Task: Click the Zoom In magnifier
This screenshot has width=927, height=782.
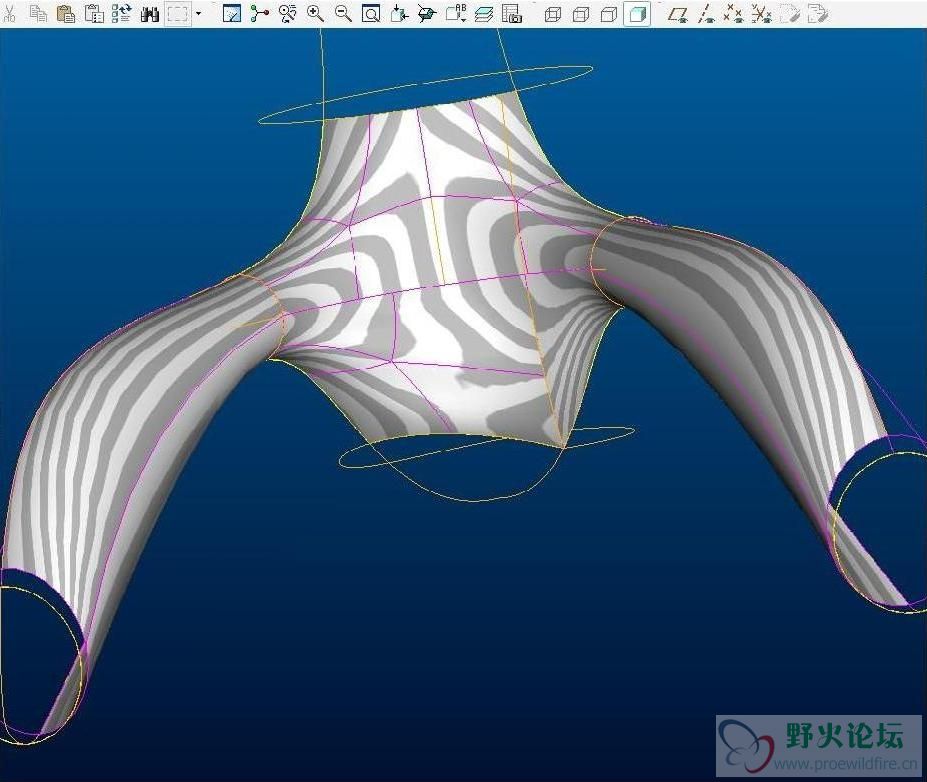Action: point(316,14)
